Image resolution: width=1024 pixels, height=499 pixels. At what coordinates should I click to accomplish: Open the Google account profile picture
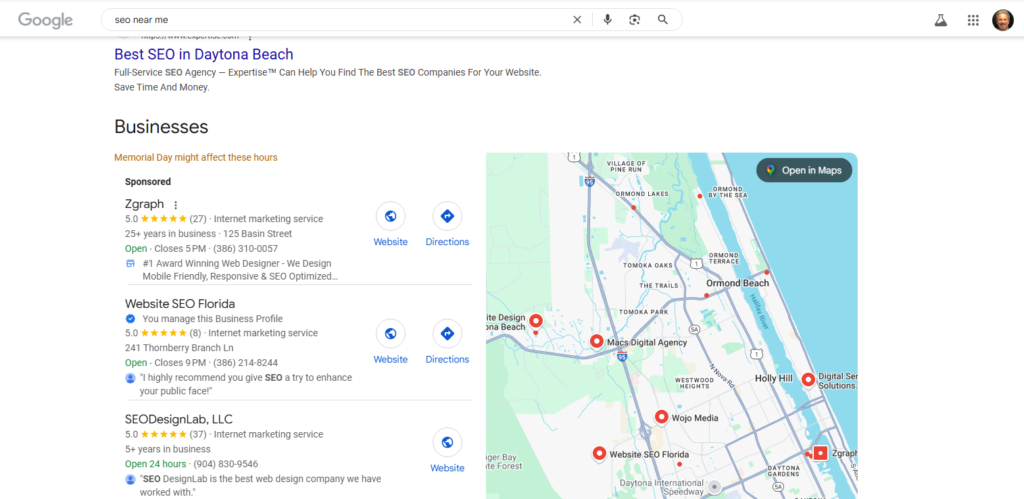pos(1001,20)
